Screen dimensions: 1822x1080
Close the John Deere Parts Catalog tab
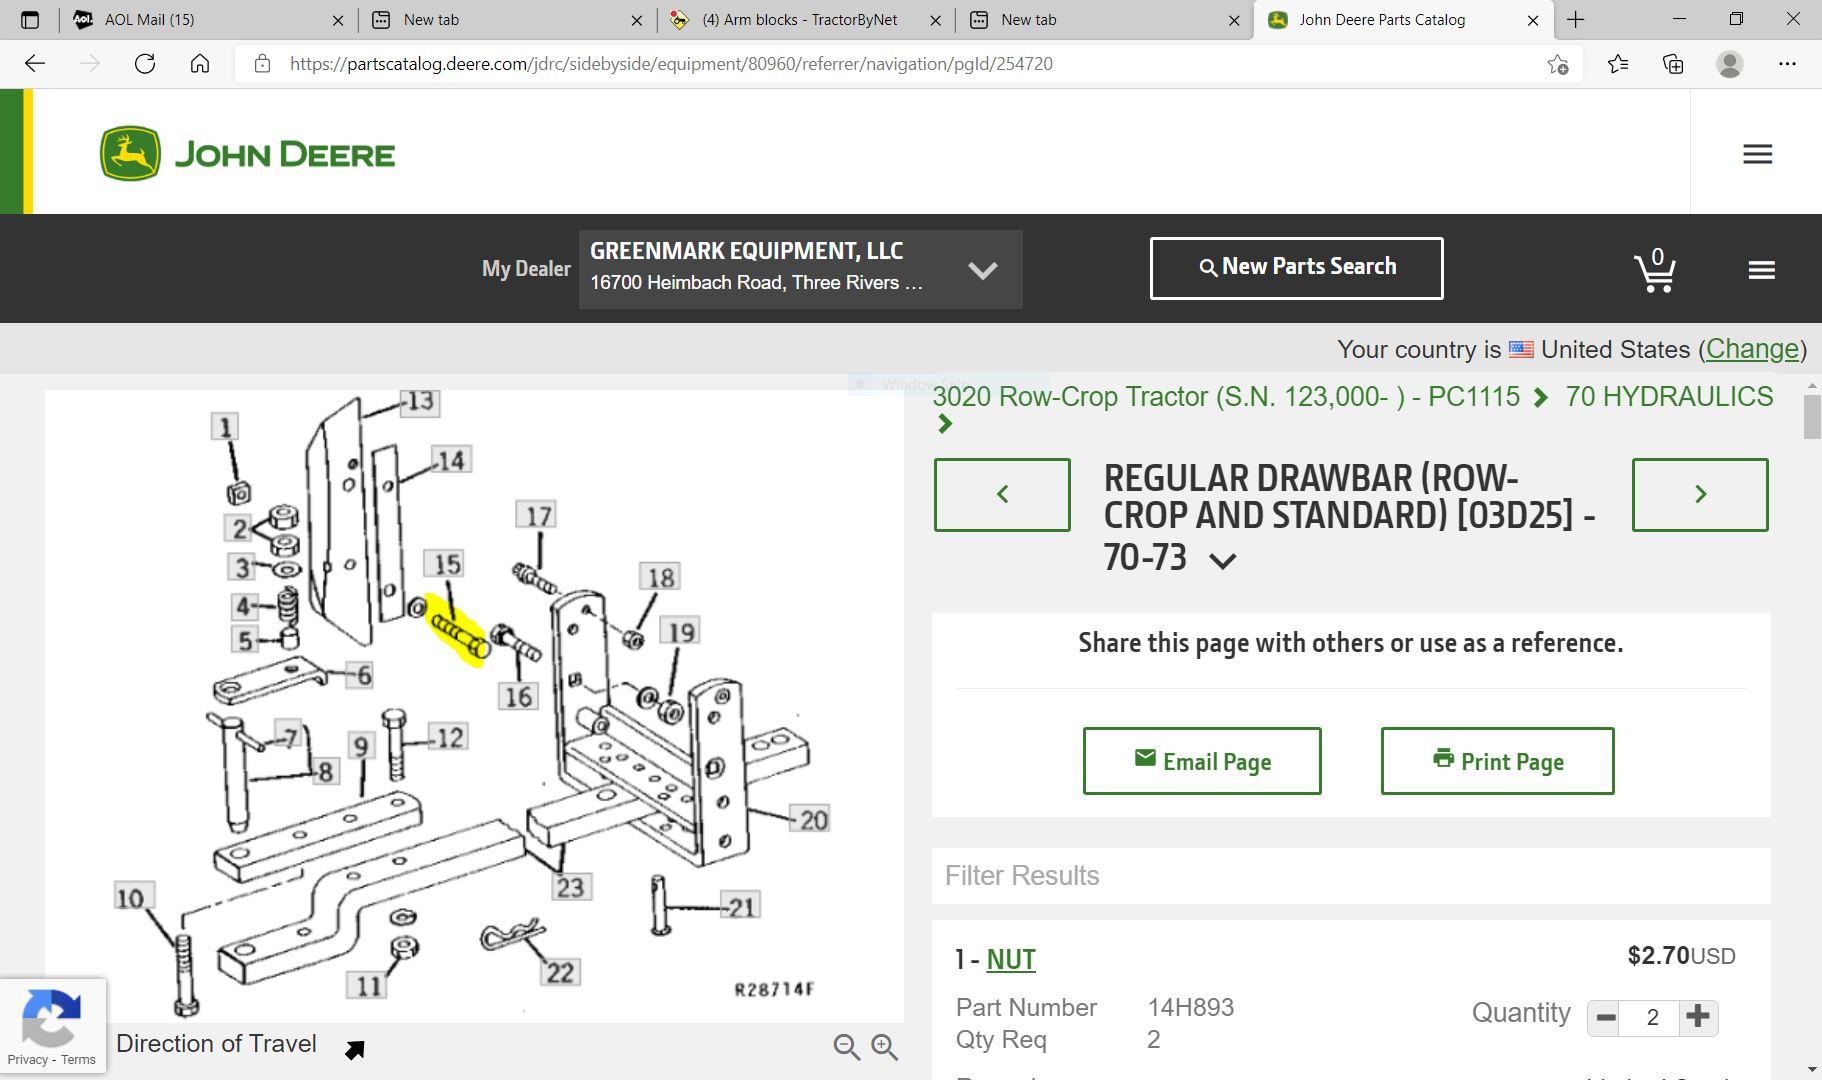pyautogui.click(x=1533, y=20)
